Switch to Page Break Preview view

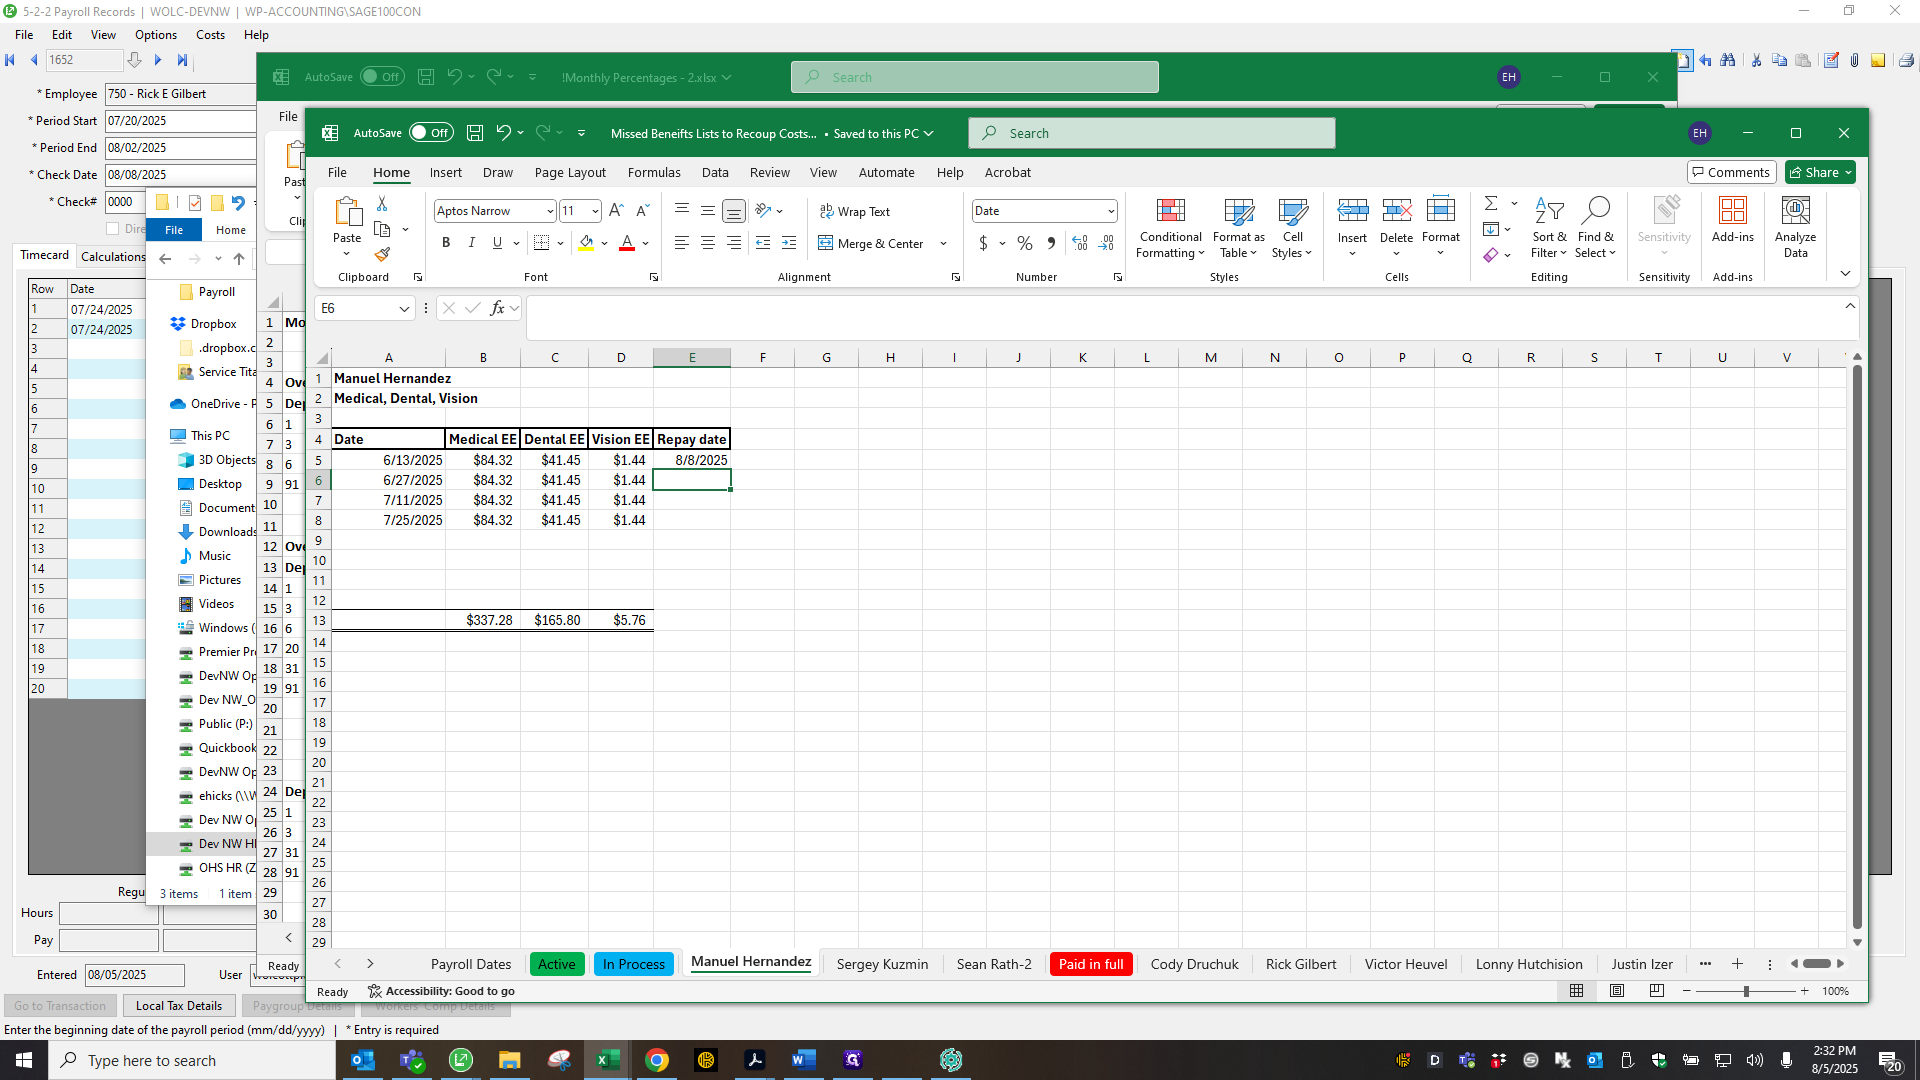(1657, 991)
